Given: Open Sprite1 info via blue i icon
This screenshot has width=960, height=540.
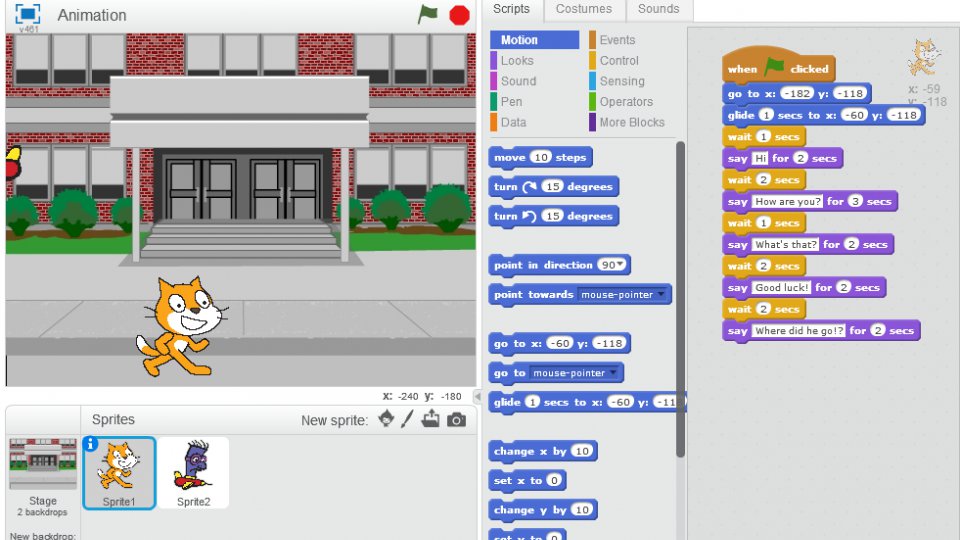Looking at the screenshot, I should pos(89,444).
